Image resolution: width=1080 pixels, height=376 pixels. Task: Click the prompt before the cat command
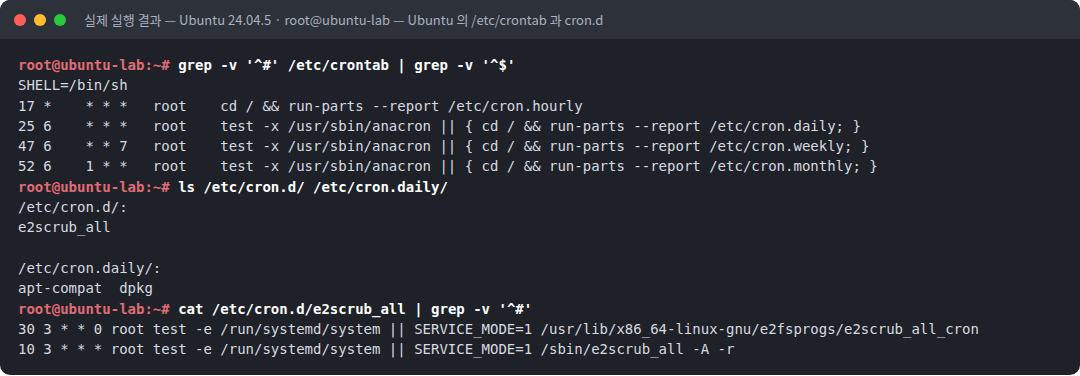pos(94,309)
